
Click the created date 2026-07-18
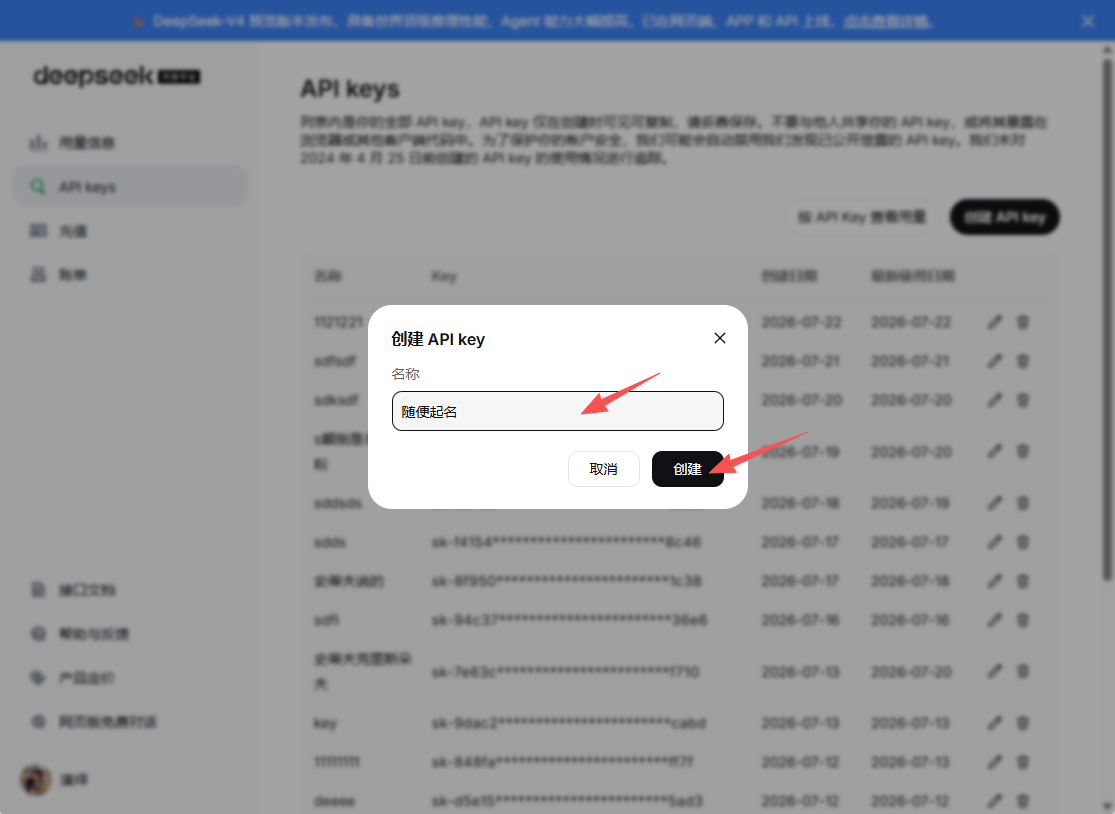801,503
